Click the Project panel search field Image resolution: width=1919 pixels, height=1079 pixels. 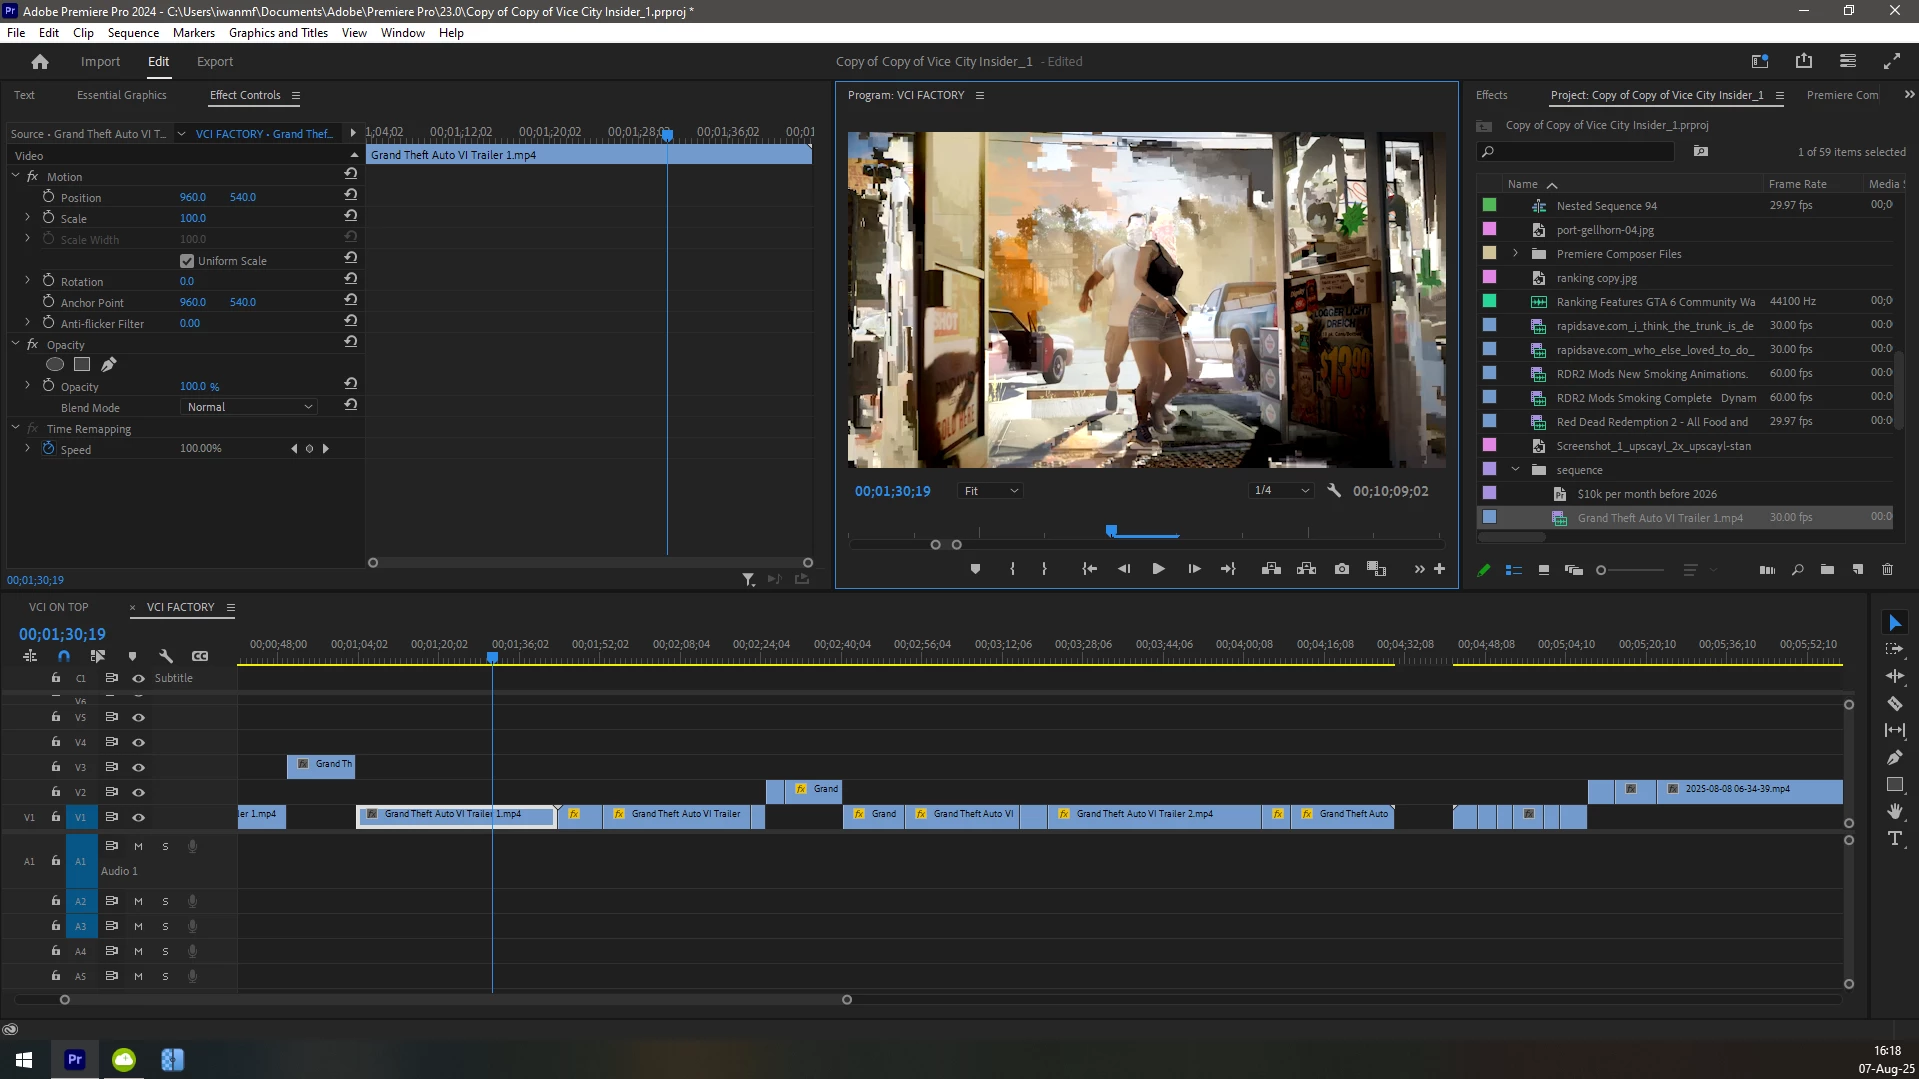pos(1576,152)
